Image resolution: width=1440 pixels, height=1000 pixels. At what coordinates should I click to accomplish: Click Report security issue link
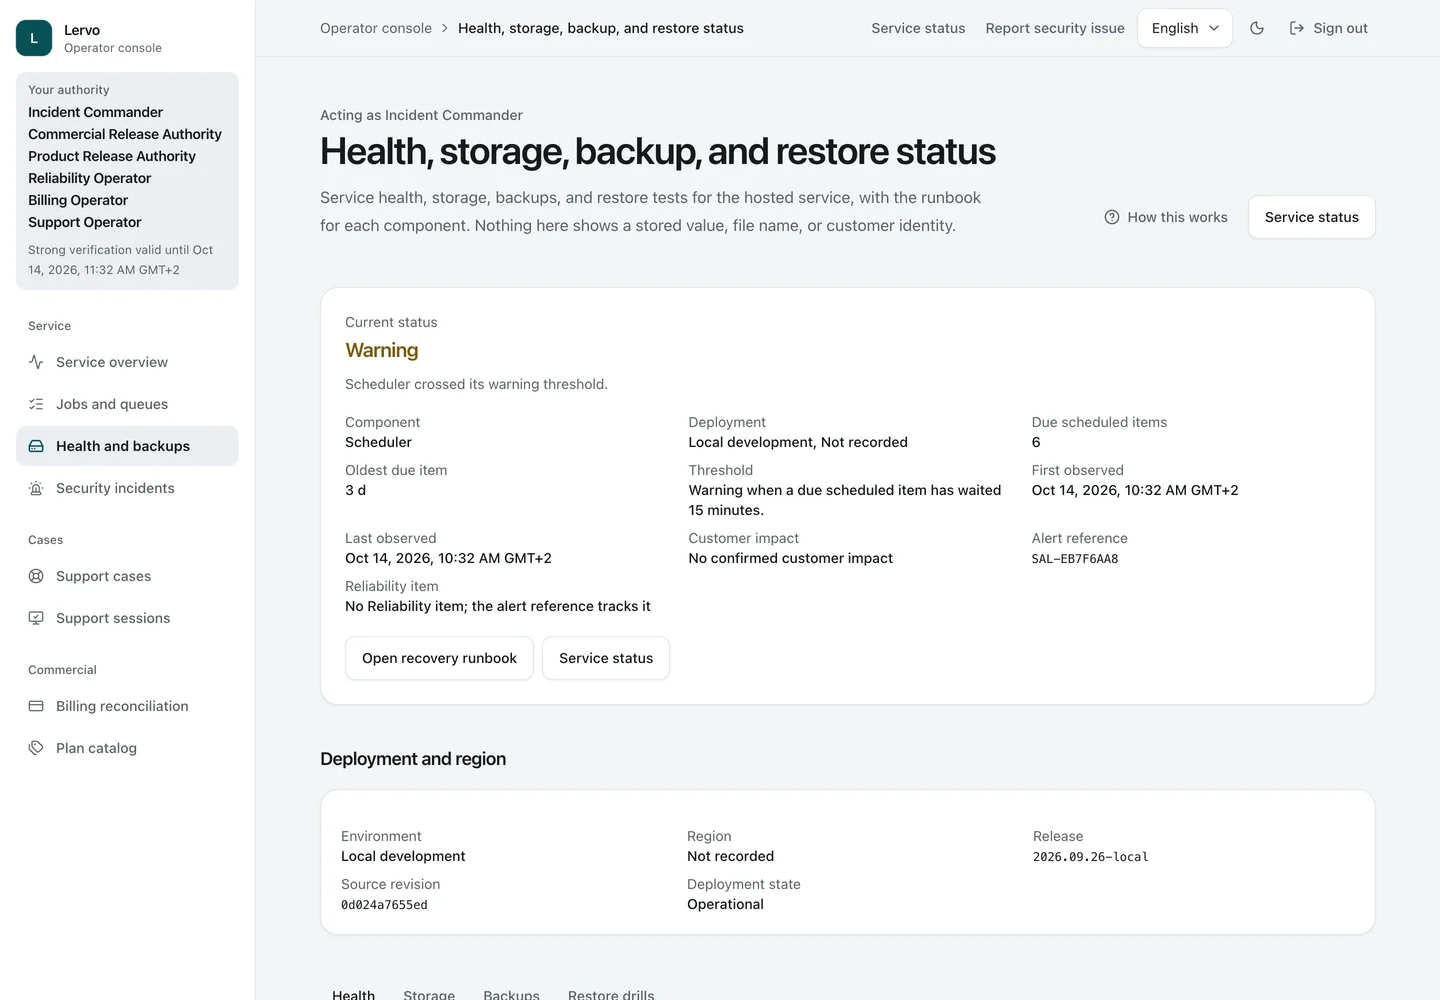1055,28
